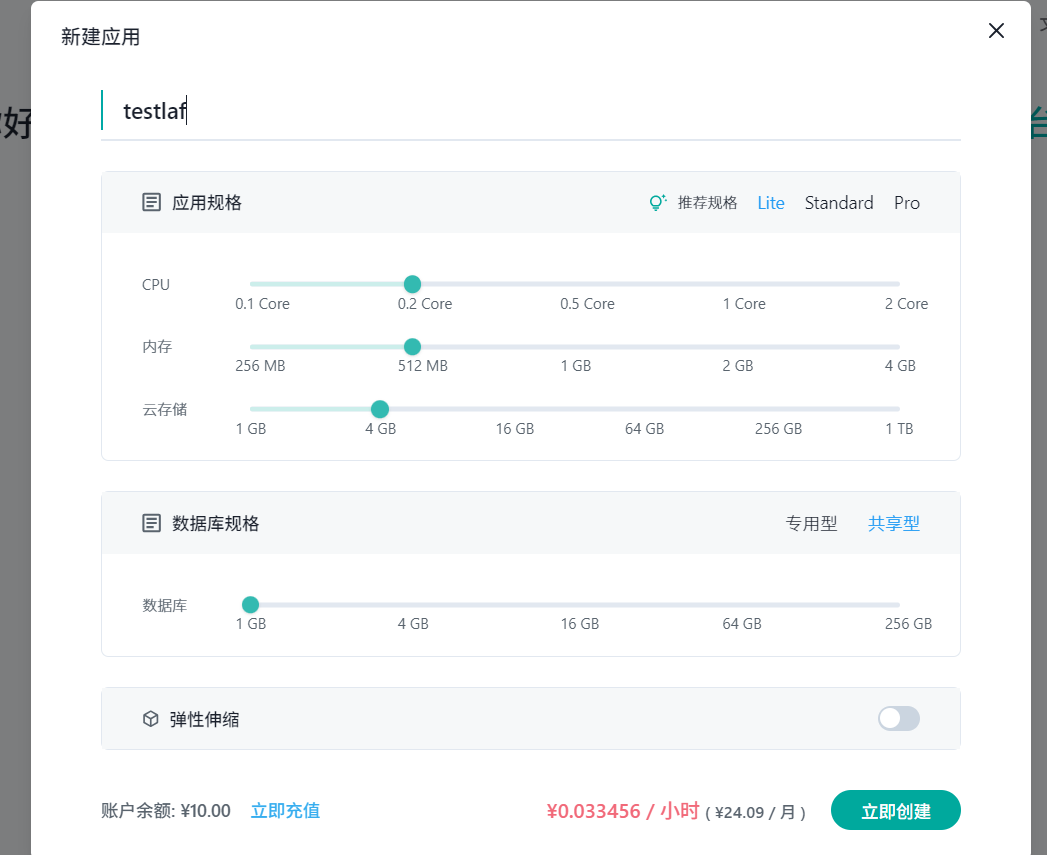Set 数据库 to 4 GB
Image resolution: width=1047 pixels, height=855 pixels.
pos(413,624)
